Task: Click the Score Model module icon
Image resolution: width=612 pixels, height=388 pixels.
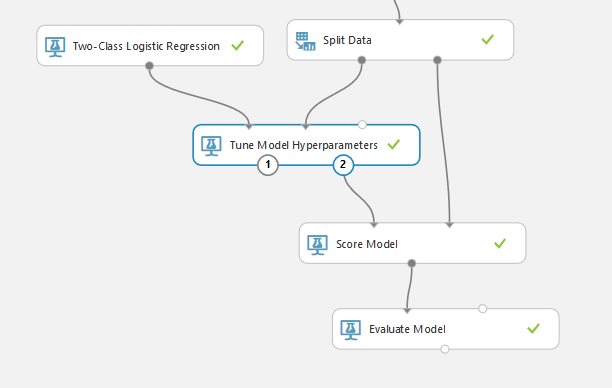Action: 317,245
